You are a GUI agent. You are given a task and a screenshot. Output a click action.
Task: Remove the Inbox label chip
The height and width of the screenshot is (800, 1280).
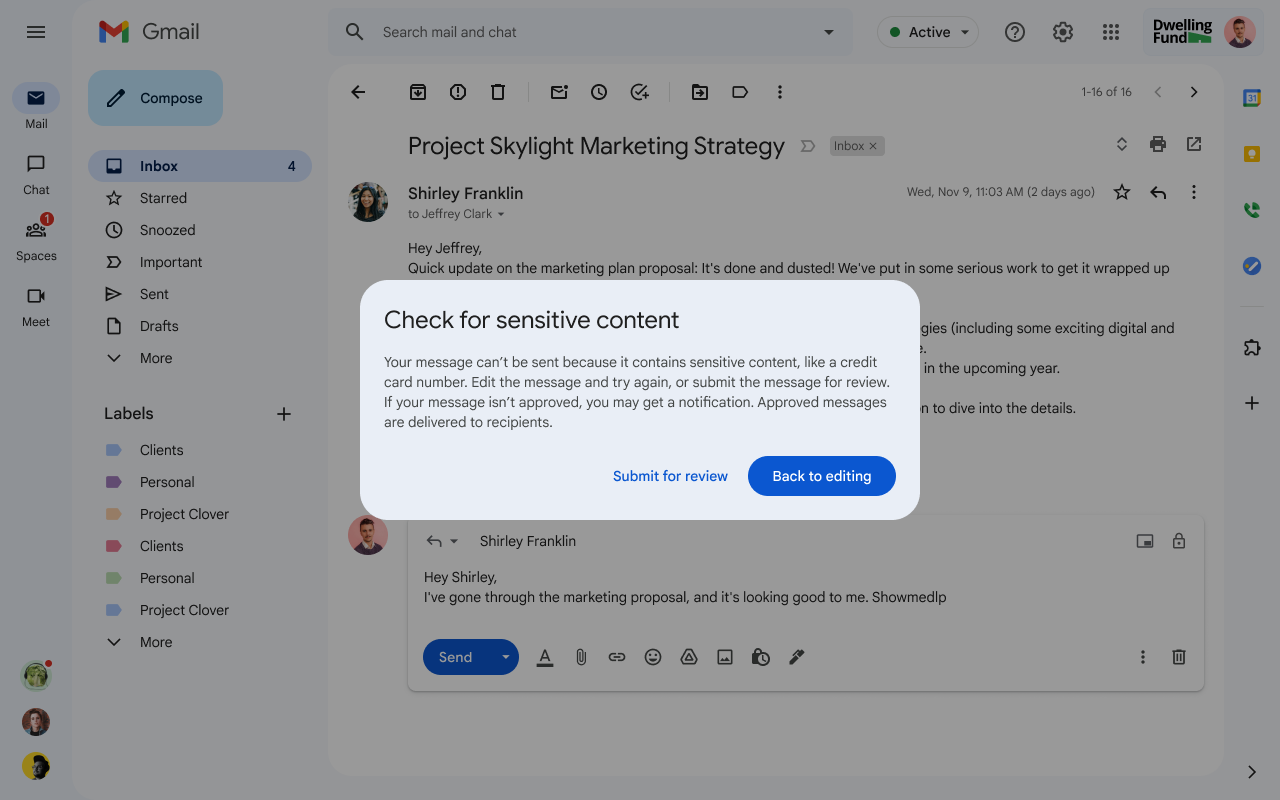point(873,146)
